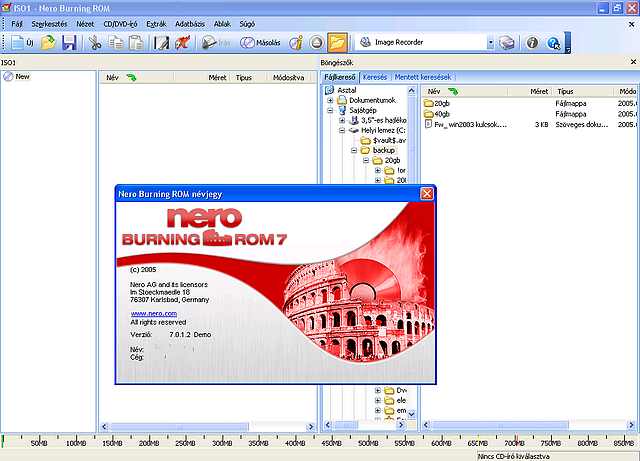The image size is (640, 461).
Task: Click the Save floppy disk icon
Action: coord(69,43)
